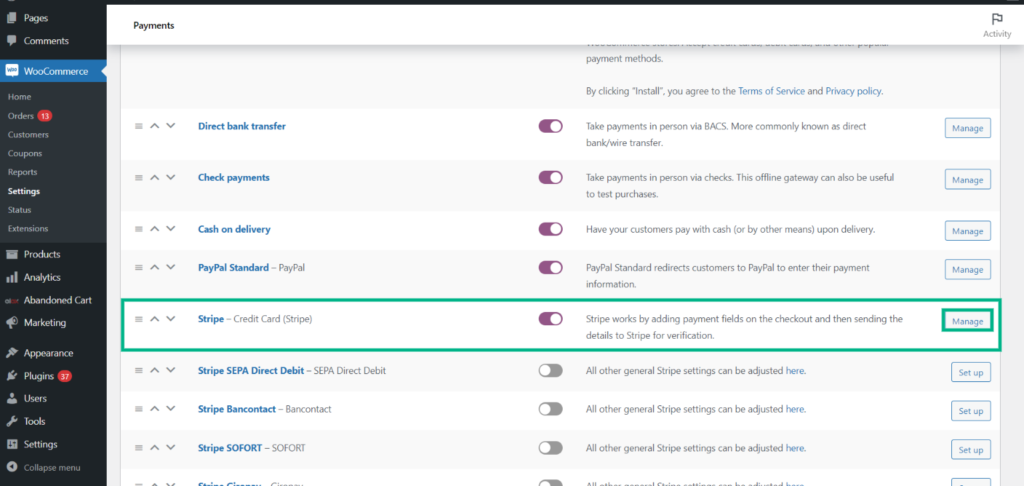Open the Terms of Service link
This screenshot has width=1024, height=486.
[x=771, y=91]
